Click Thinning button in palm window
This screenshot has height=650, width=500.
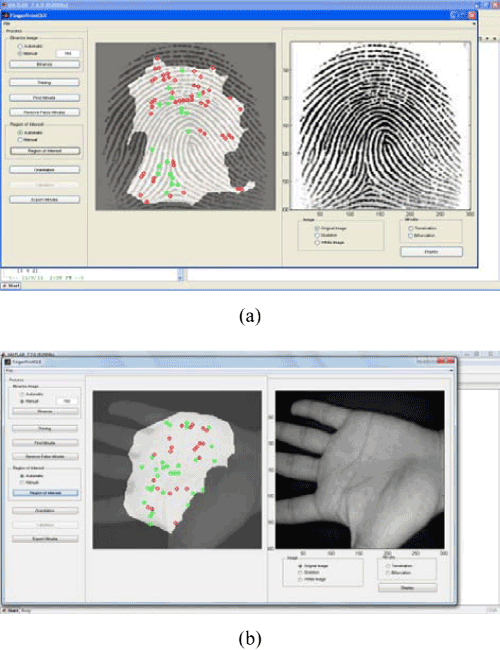(45, 428)
